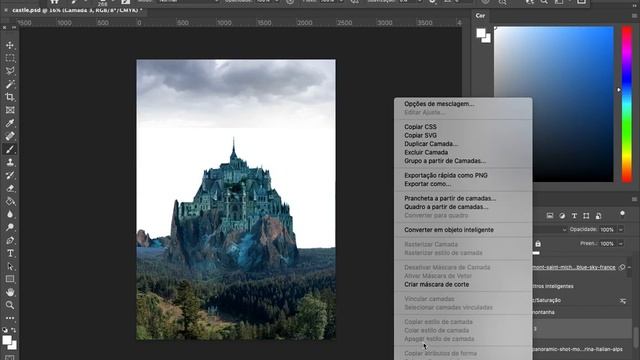Close the castle.psd document tab

point(5,10)
